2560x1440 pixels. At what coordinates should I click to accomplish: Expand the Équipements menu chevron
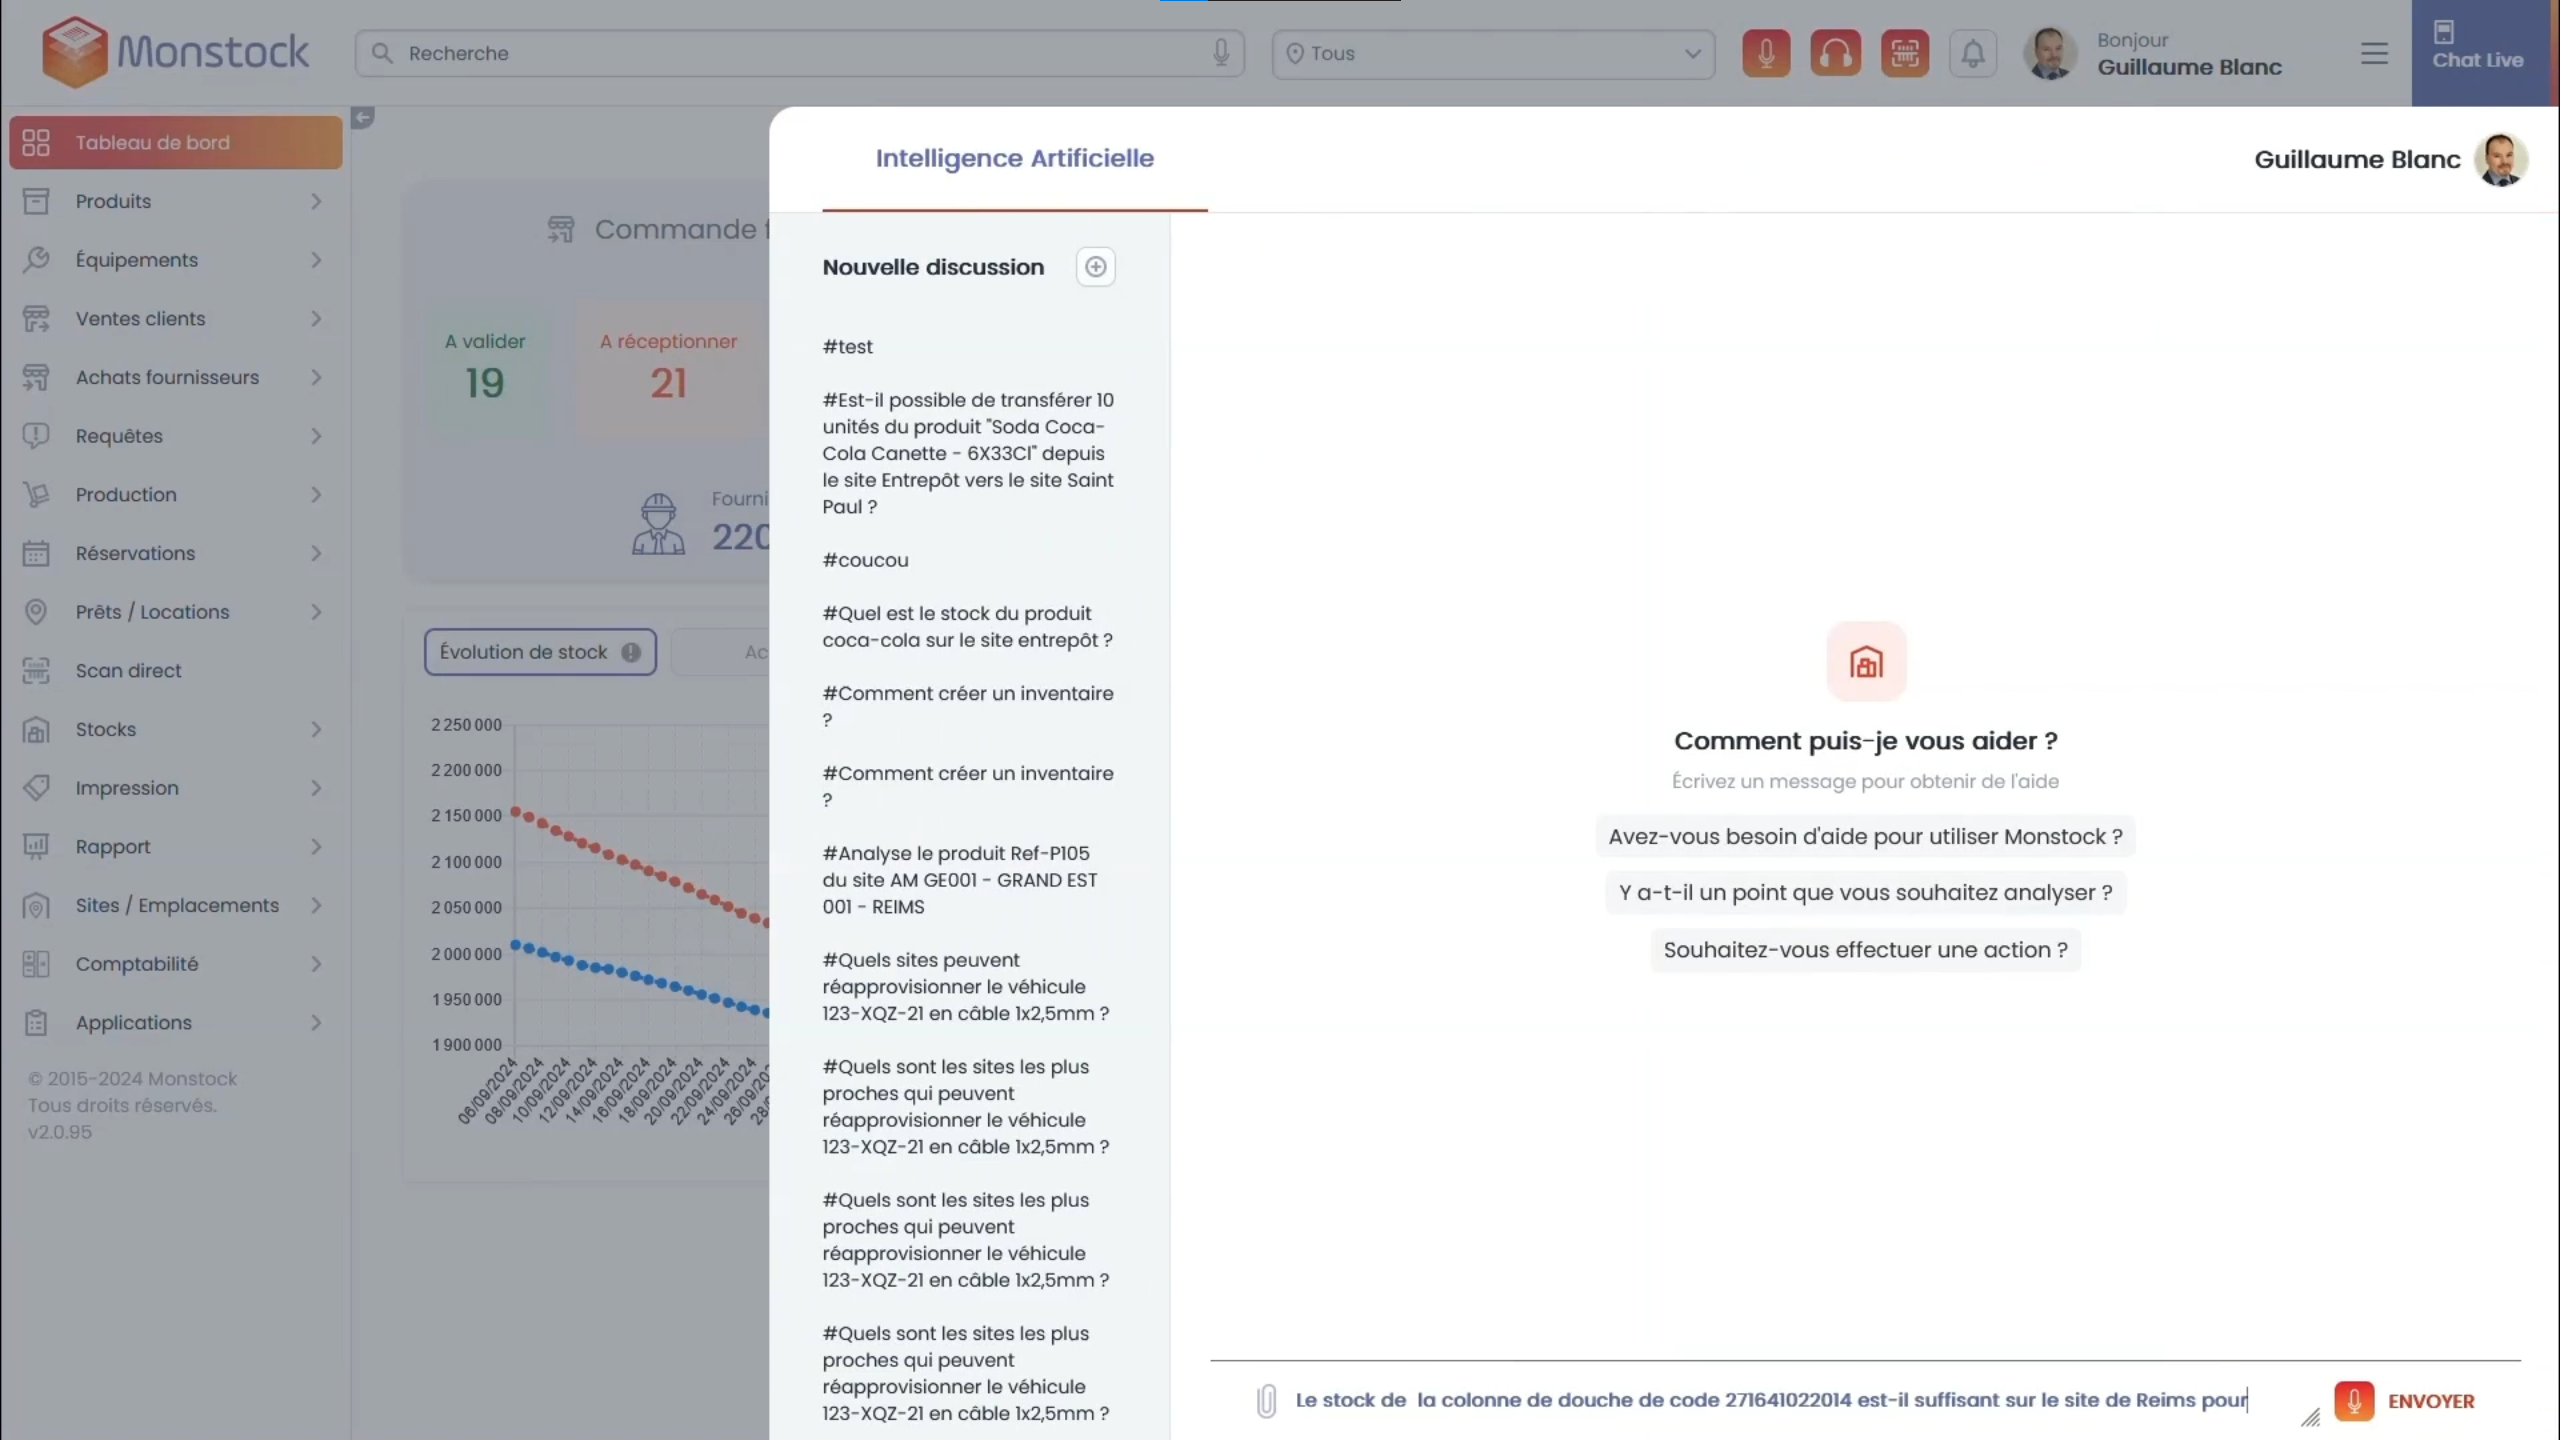316,260
